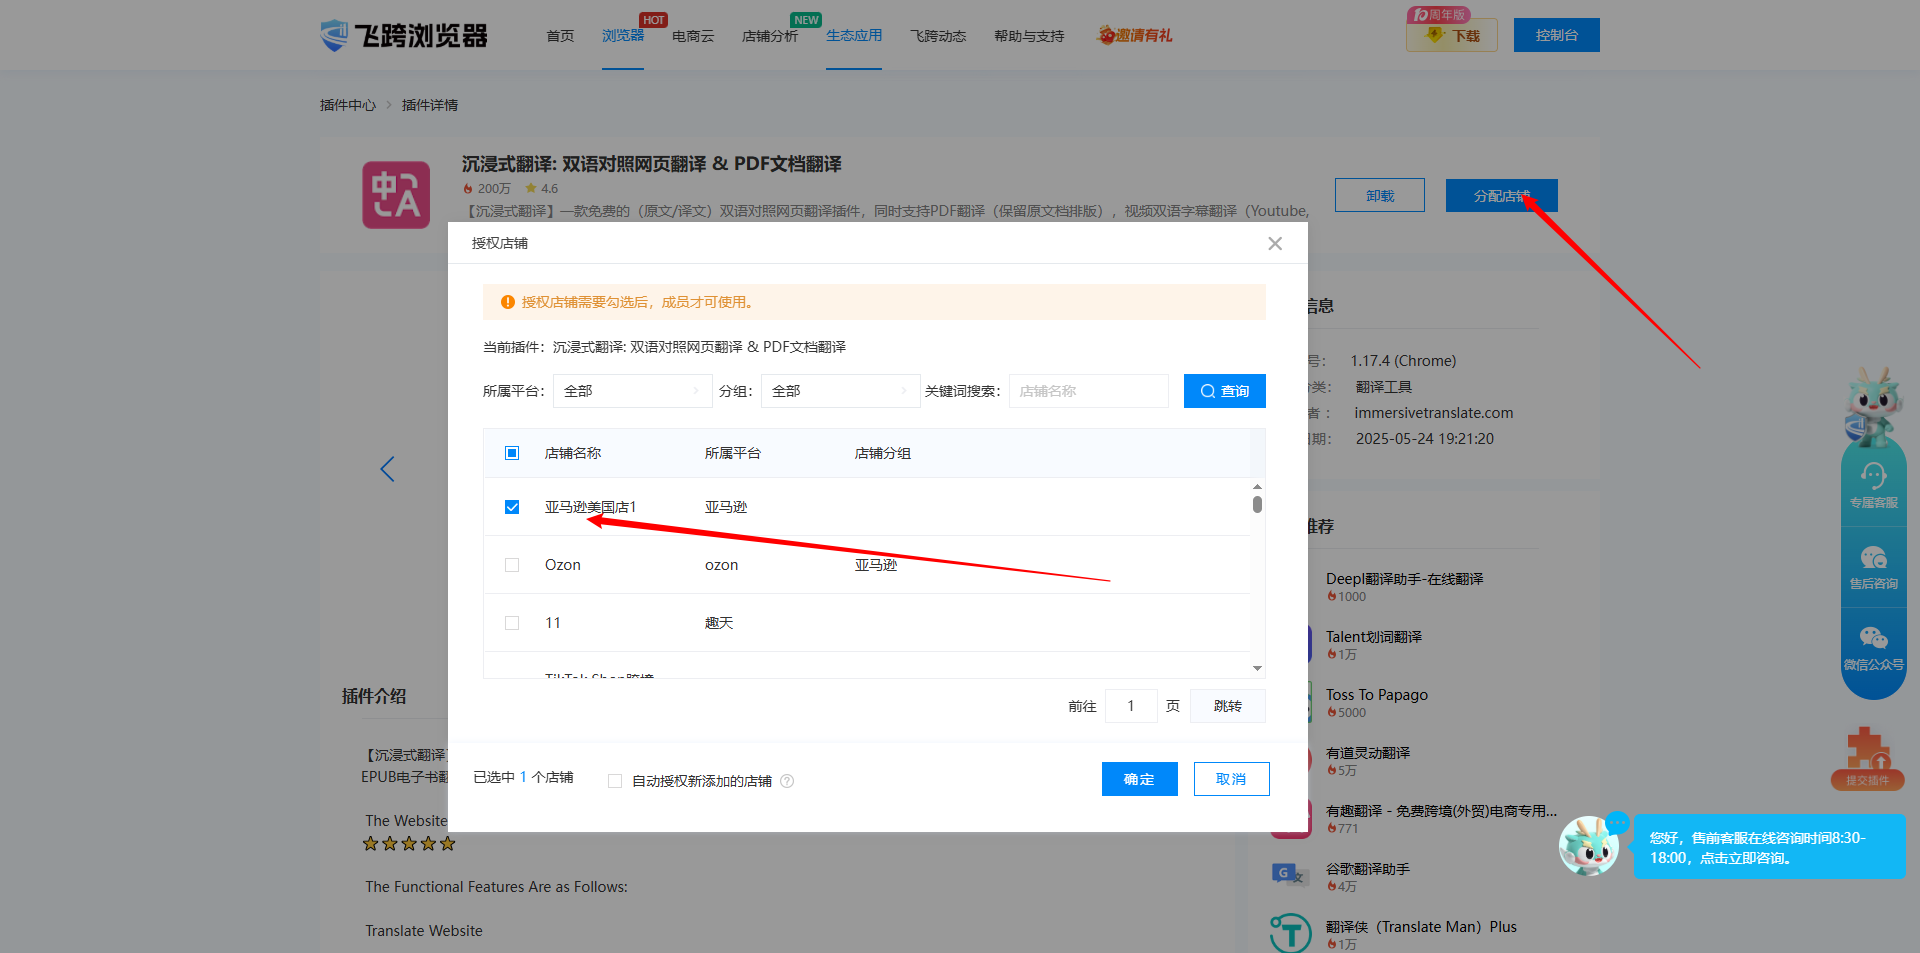The image size is (1920, 953).
Task: Click the 售后咨询 chat icon
Action: [x=1873, y=558]
